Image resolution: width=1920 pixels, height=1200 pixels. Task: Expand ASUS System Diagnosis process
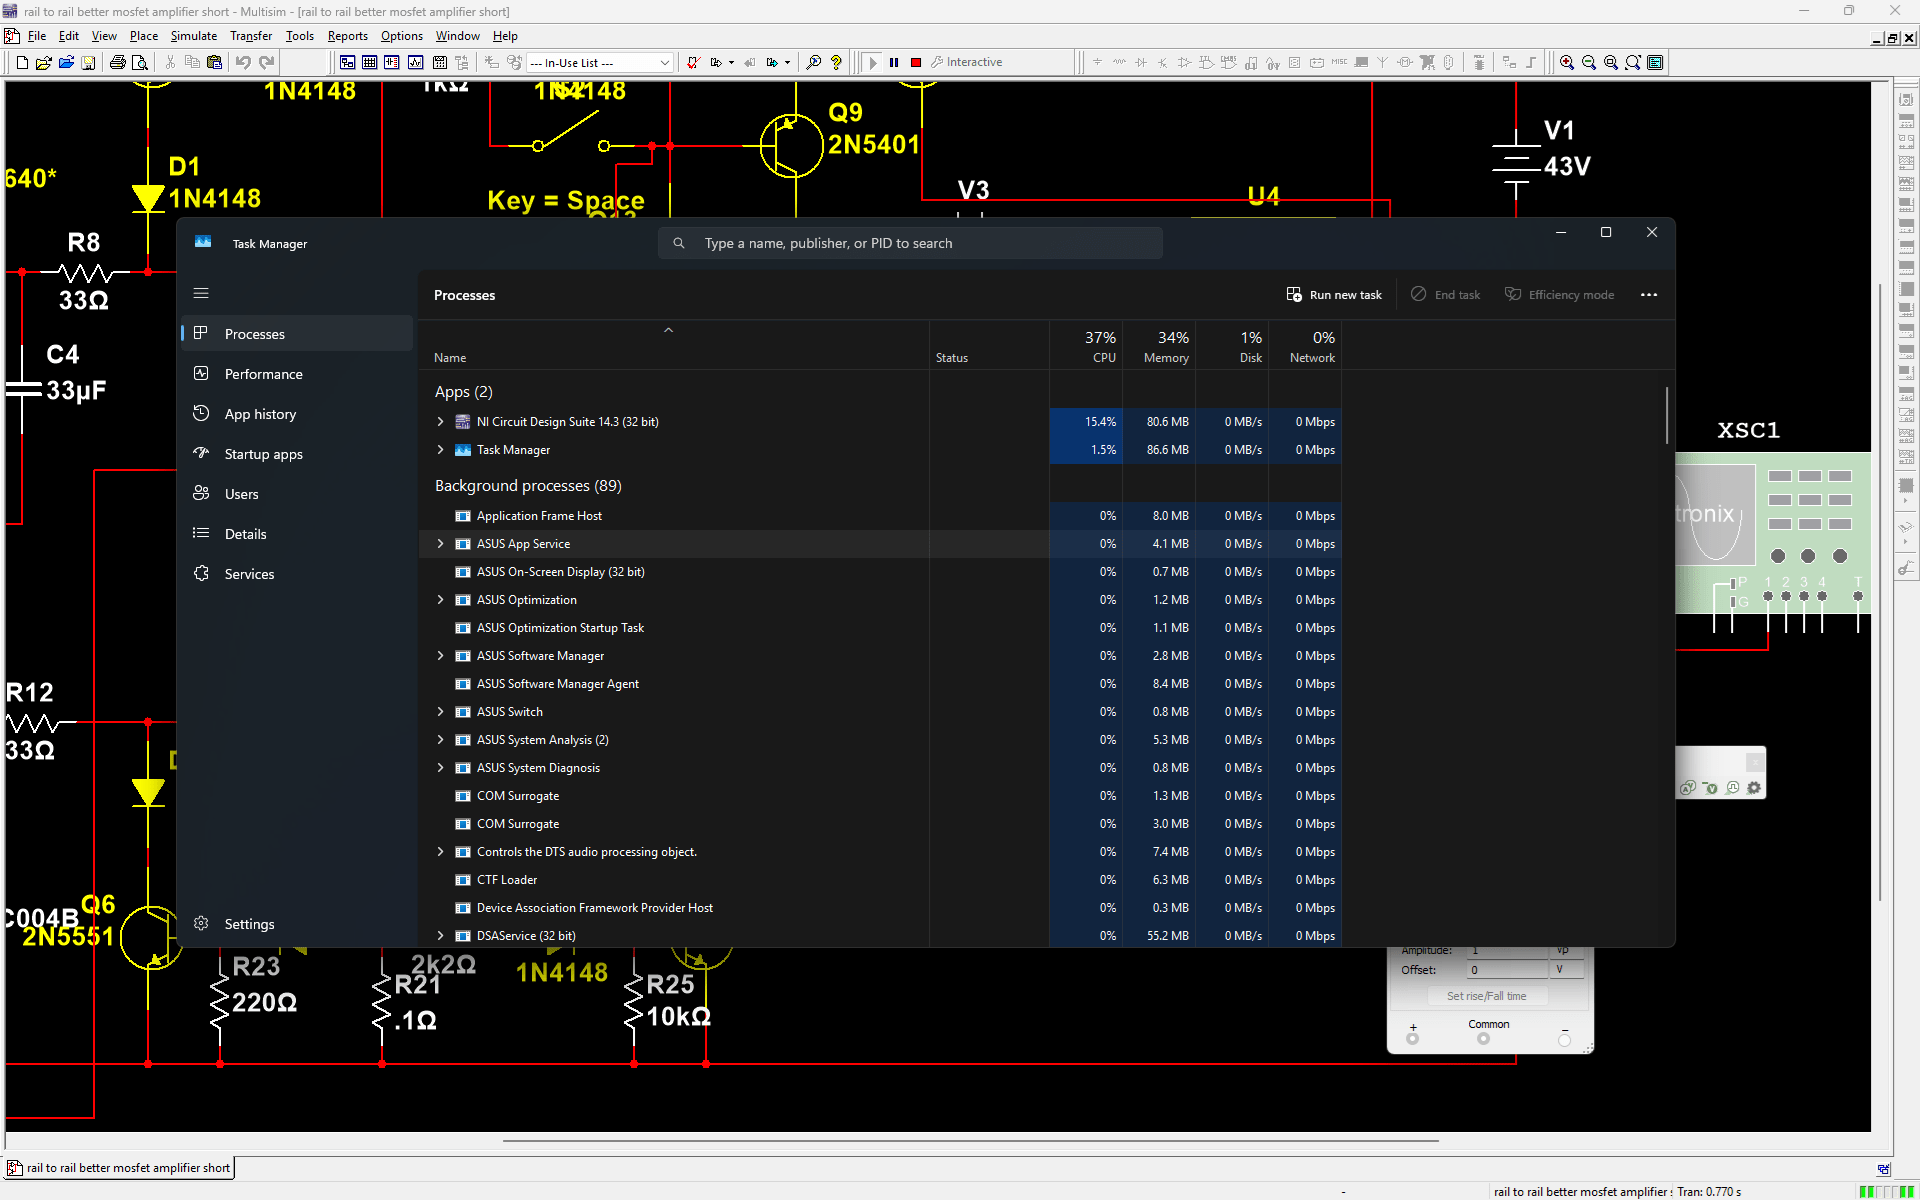point(440,768)
